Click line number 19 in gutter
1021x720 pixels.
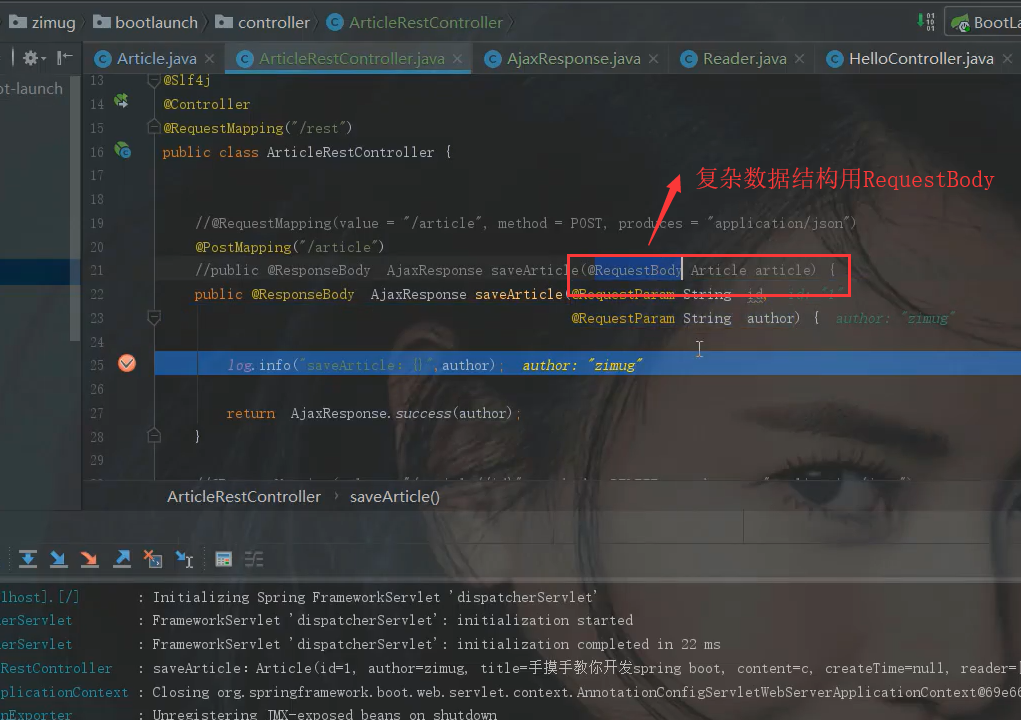pyautogui.click(x=96, y=223)
